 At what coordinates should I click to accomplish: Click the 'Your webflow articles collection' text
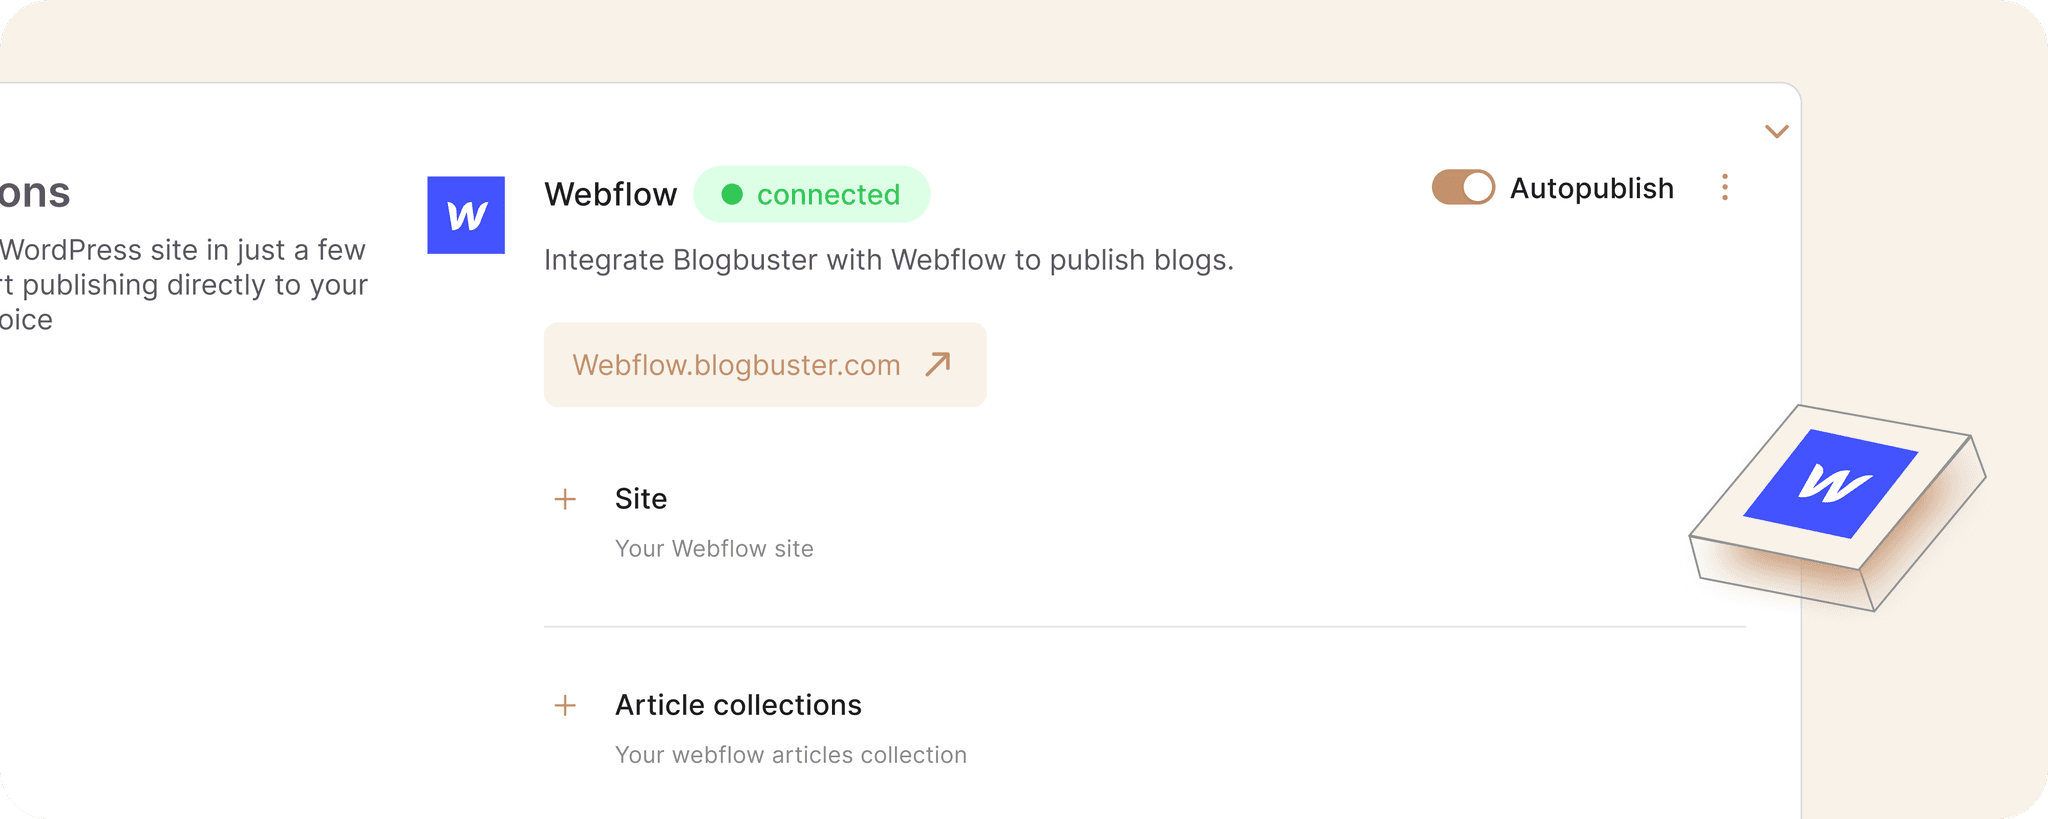(790, 755)
